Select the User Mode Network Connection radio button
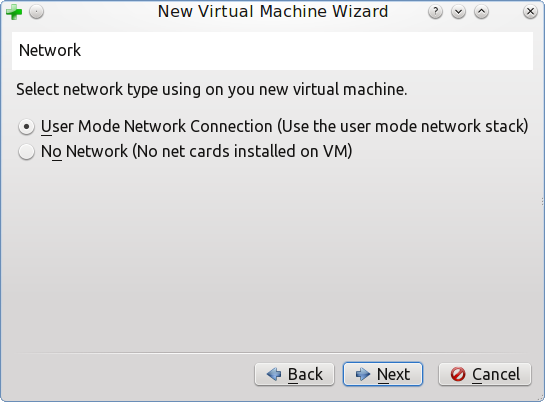Viewport: 545px width, 402px height. pyautogui.click(x=26, y=126)
